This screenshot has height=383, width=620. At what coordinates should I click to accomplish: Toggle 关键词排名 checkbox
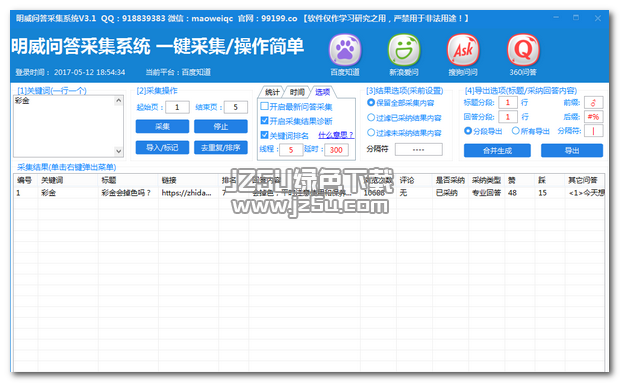tap(265, 135)
